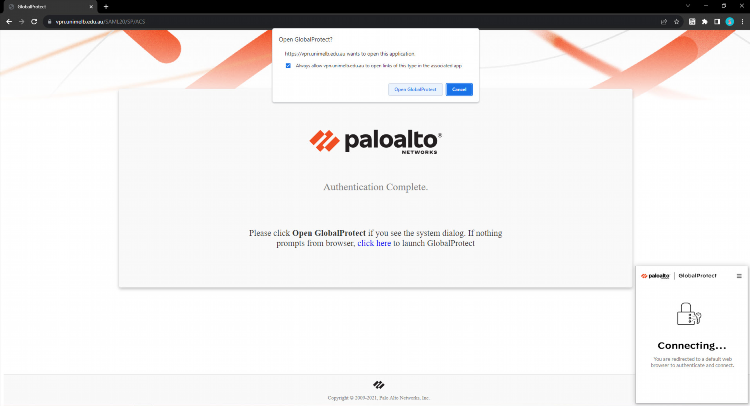The image size is (750, 406).
Task: Open a new browser tab
Action: [106, 7]
